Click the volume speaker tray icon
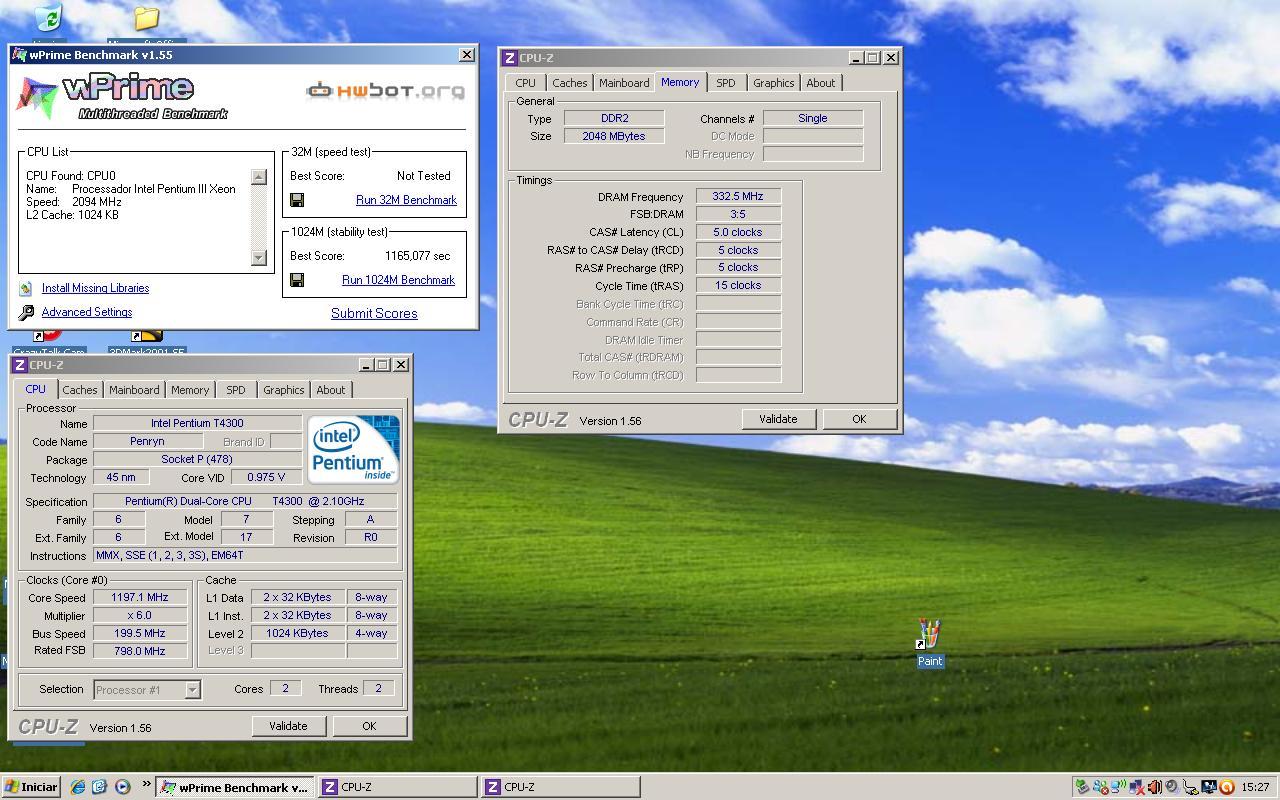 [x=1154, y=787]
